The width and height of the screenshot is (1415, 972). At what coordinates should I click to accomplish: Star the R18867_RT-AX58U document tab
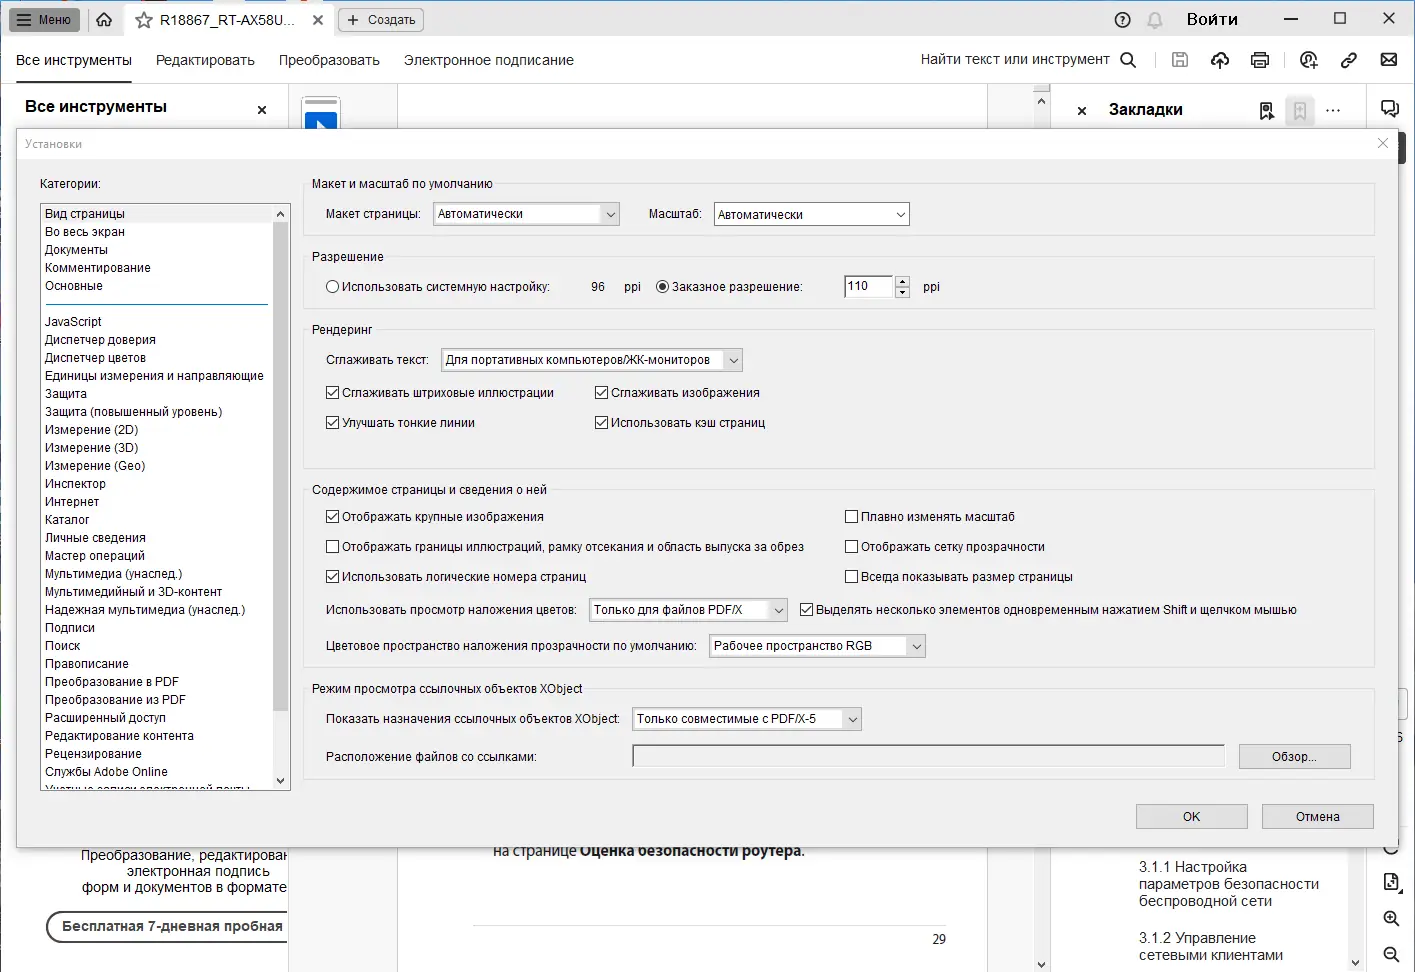click(144, 20)
